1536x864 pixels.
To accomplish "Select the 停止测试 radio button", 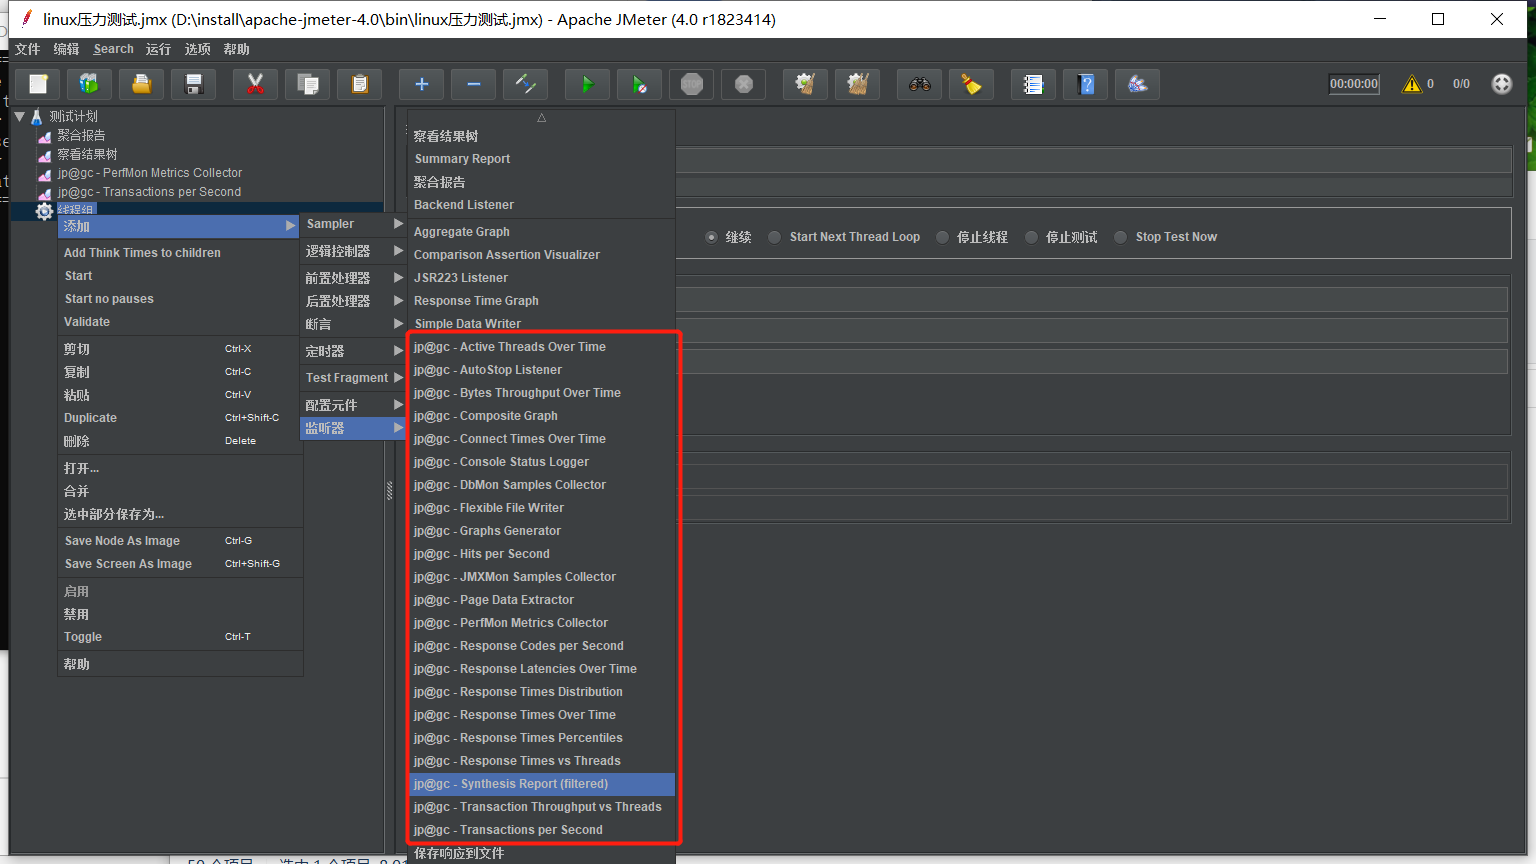I will [x=1031, y=237].
